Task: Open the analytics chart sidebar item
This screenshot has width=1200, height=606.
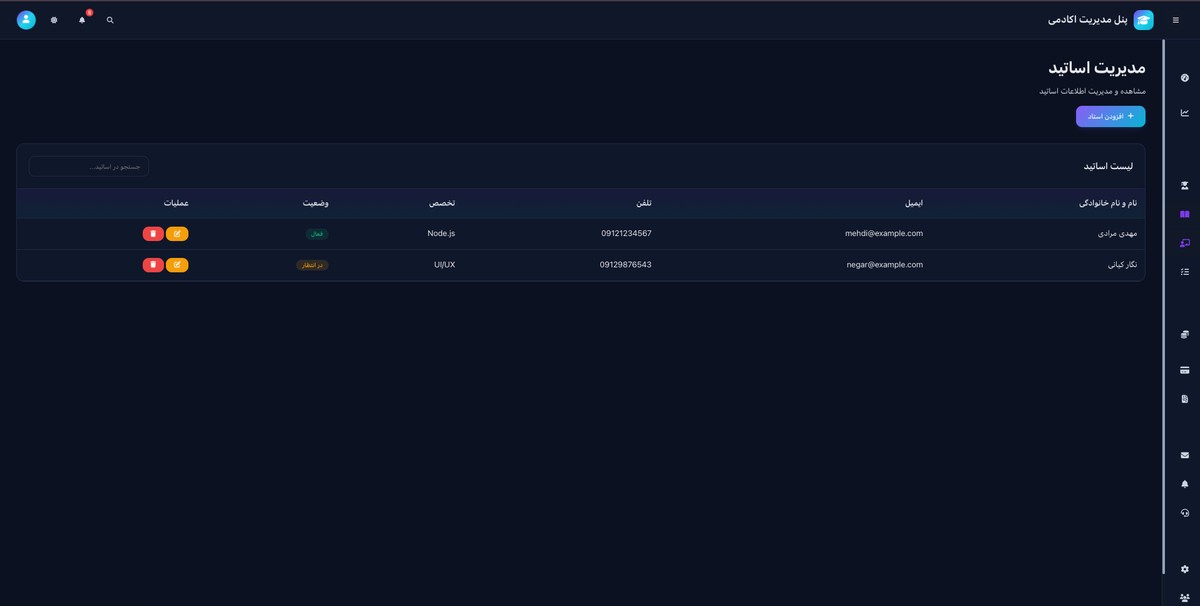Action: click(x=1185, y=113)
